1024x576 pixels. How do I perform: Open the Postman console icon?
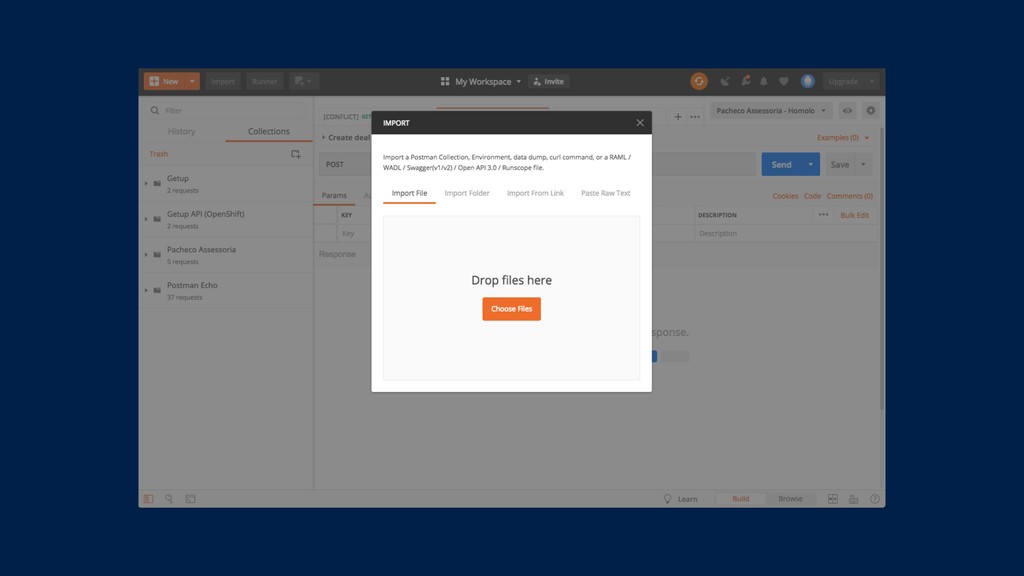coord(190,499)
